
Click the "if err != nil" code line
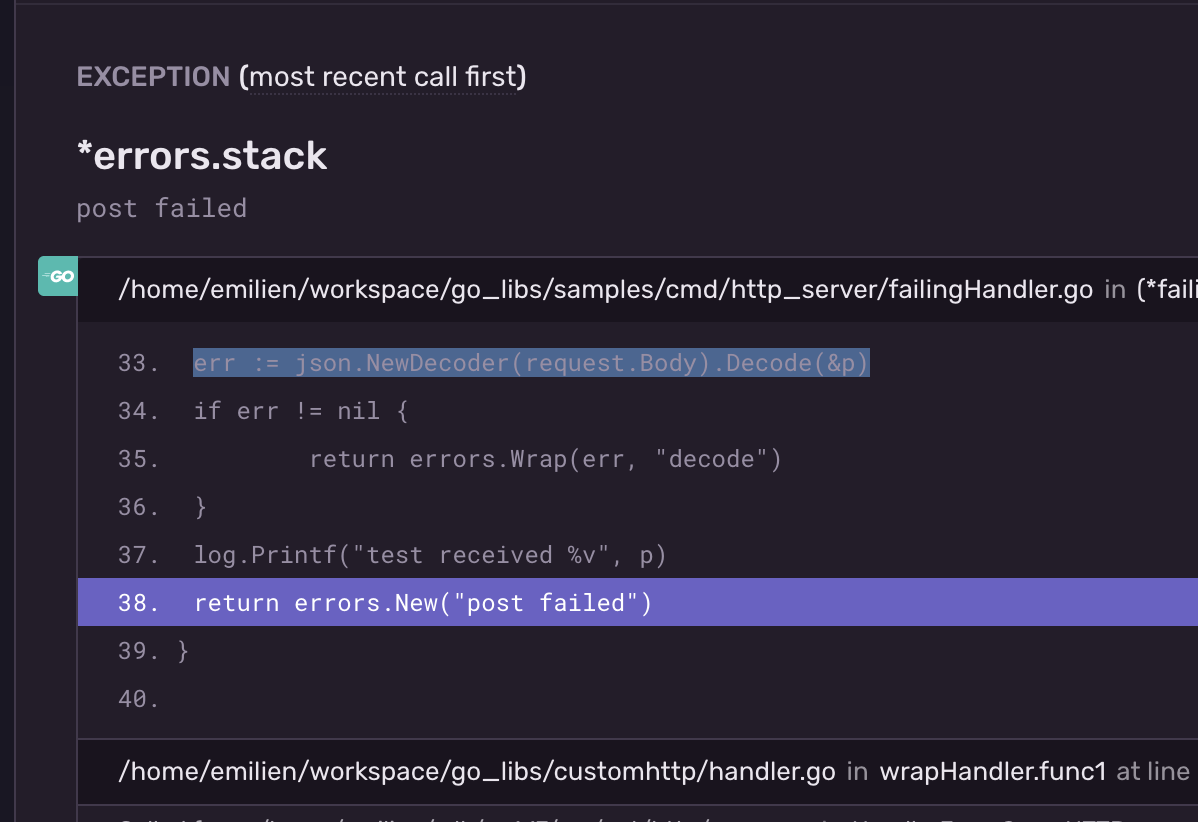[301, 411]
